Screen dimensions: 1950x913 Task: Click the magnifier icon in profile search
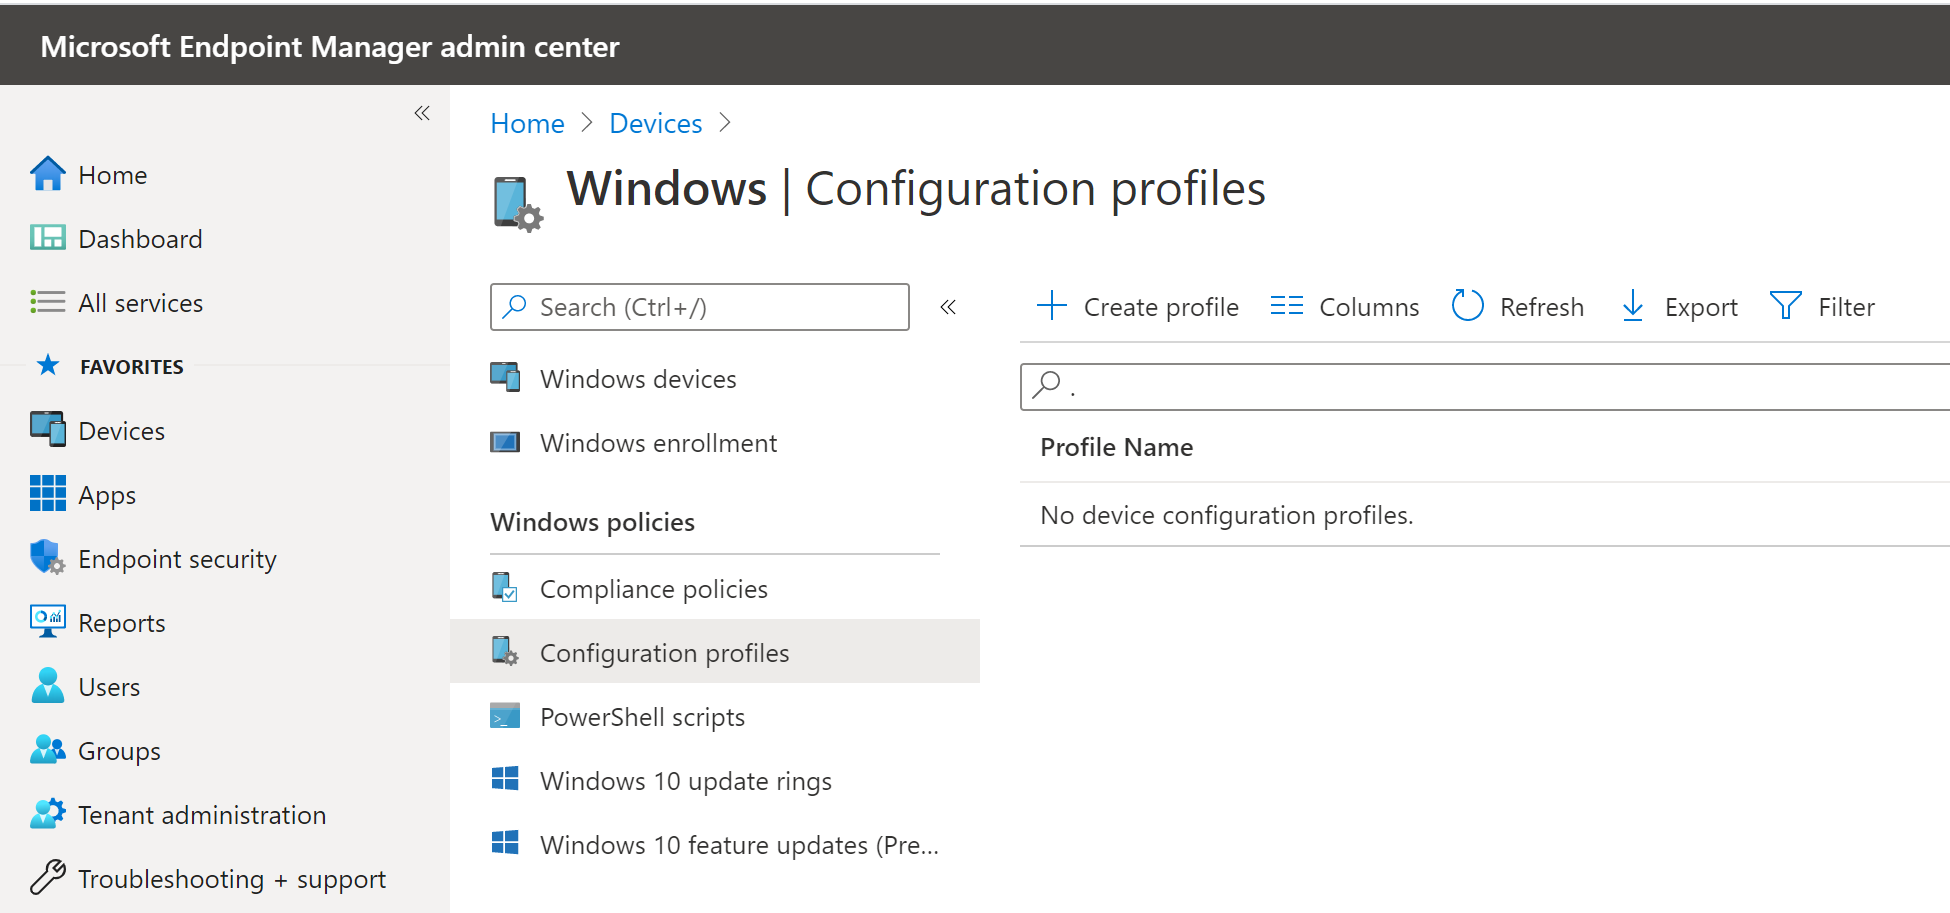(x=1047, y=385)
